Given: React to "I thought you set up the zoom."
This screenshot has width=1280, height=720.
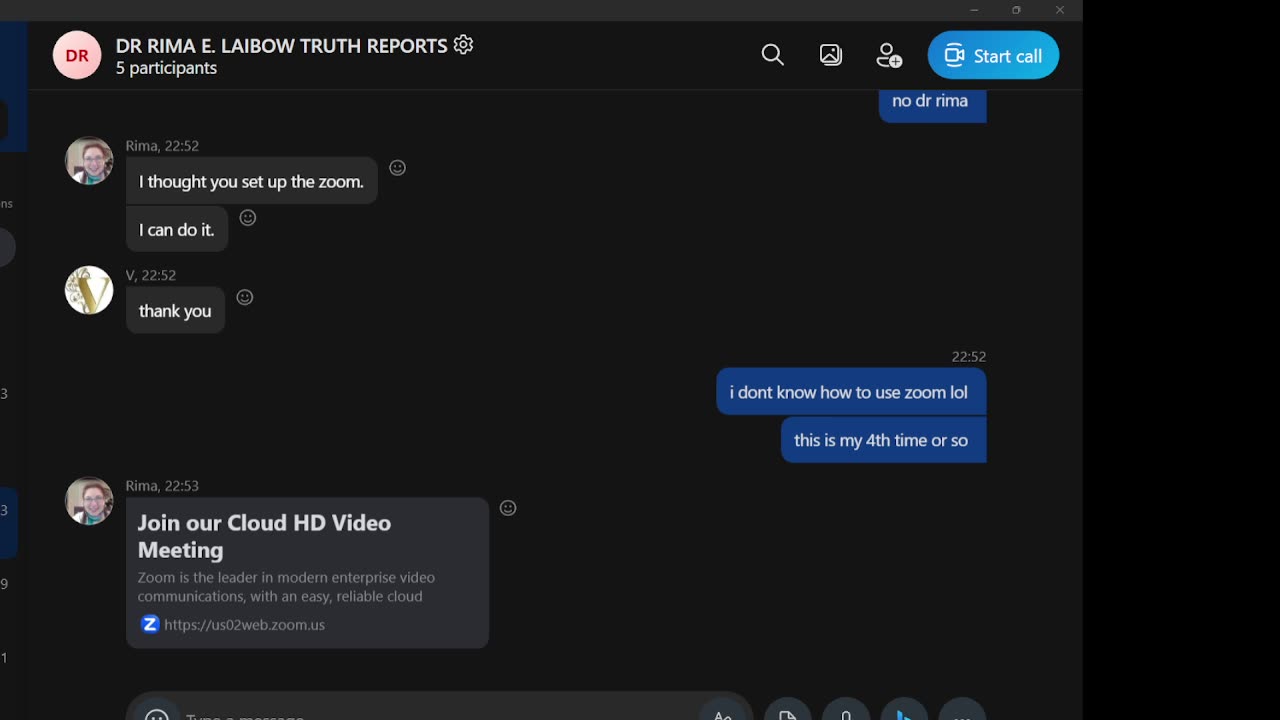Looking at the screenshot, I should coord(397,168).
